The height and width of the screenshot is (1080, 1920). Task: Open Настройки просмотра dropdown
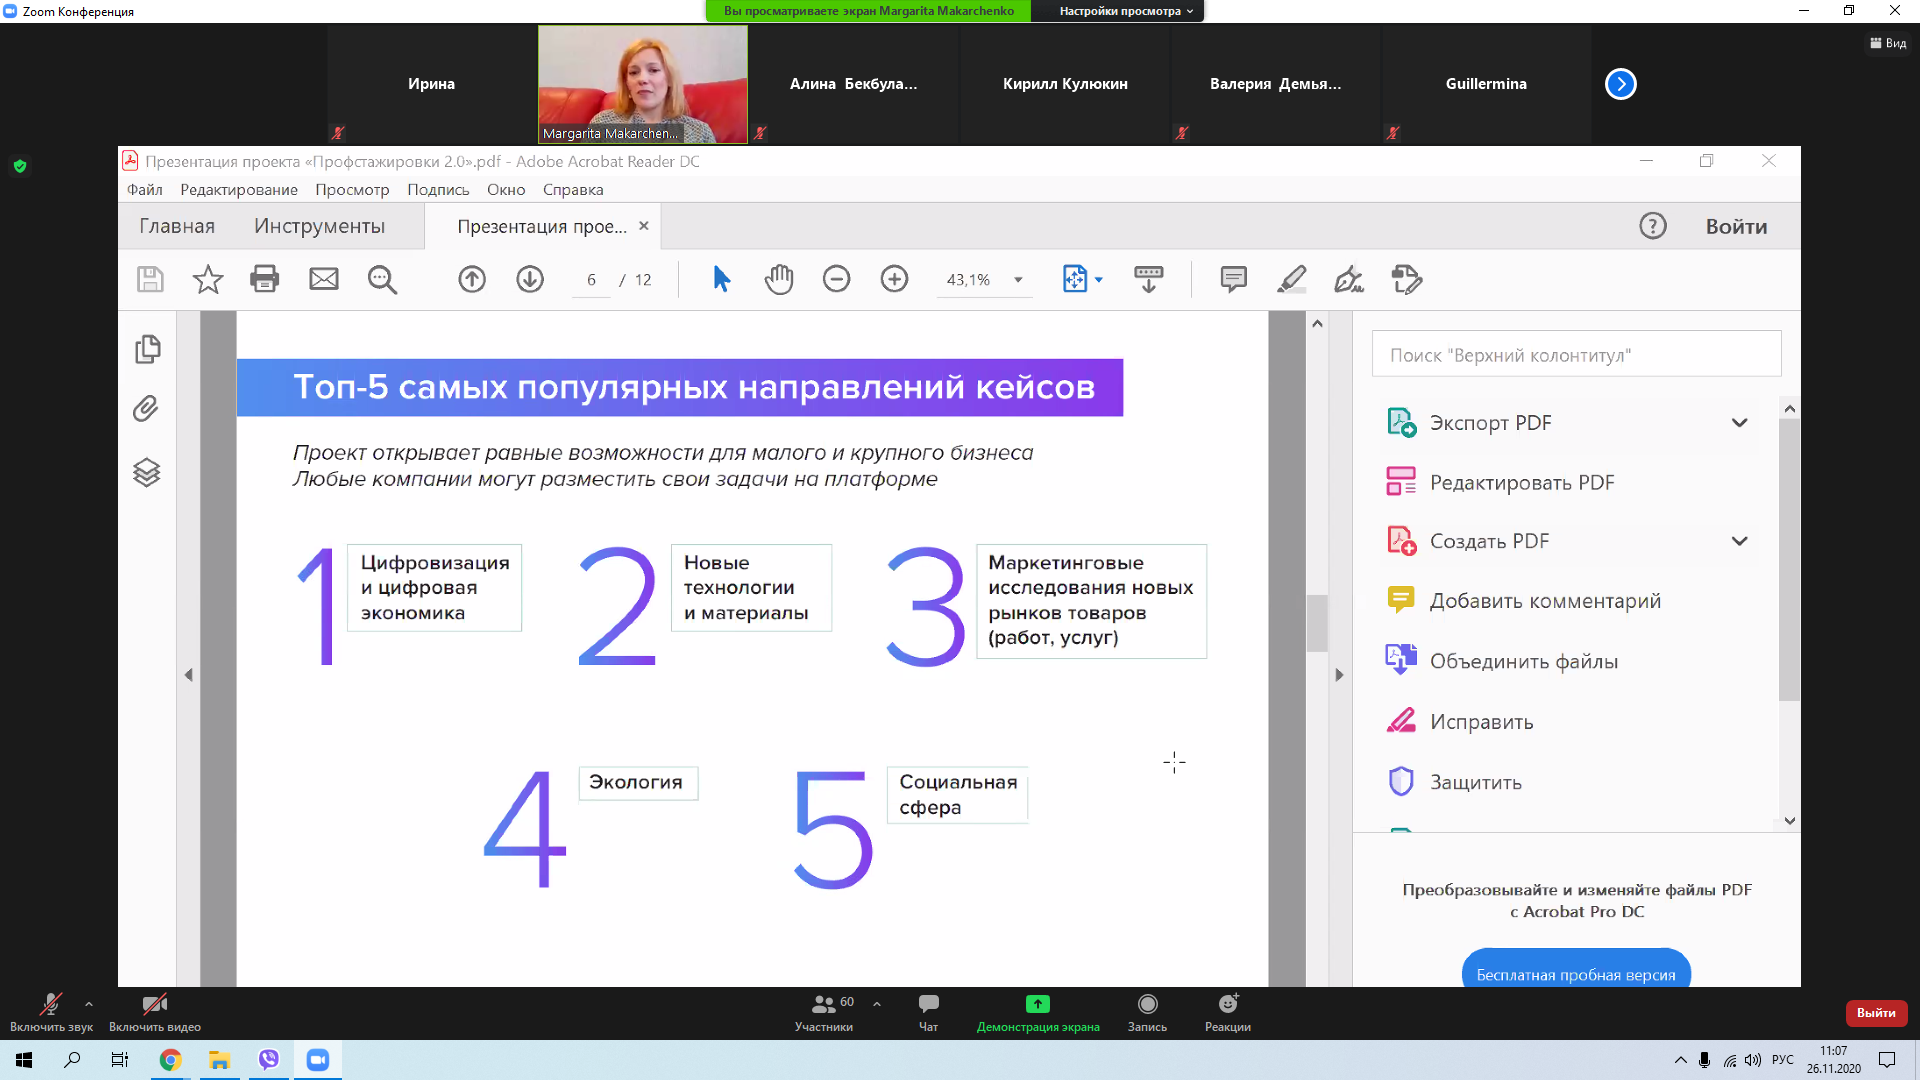(x=1126, y=11)
